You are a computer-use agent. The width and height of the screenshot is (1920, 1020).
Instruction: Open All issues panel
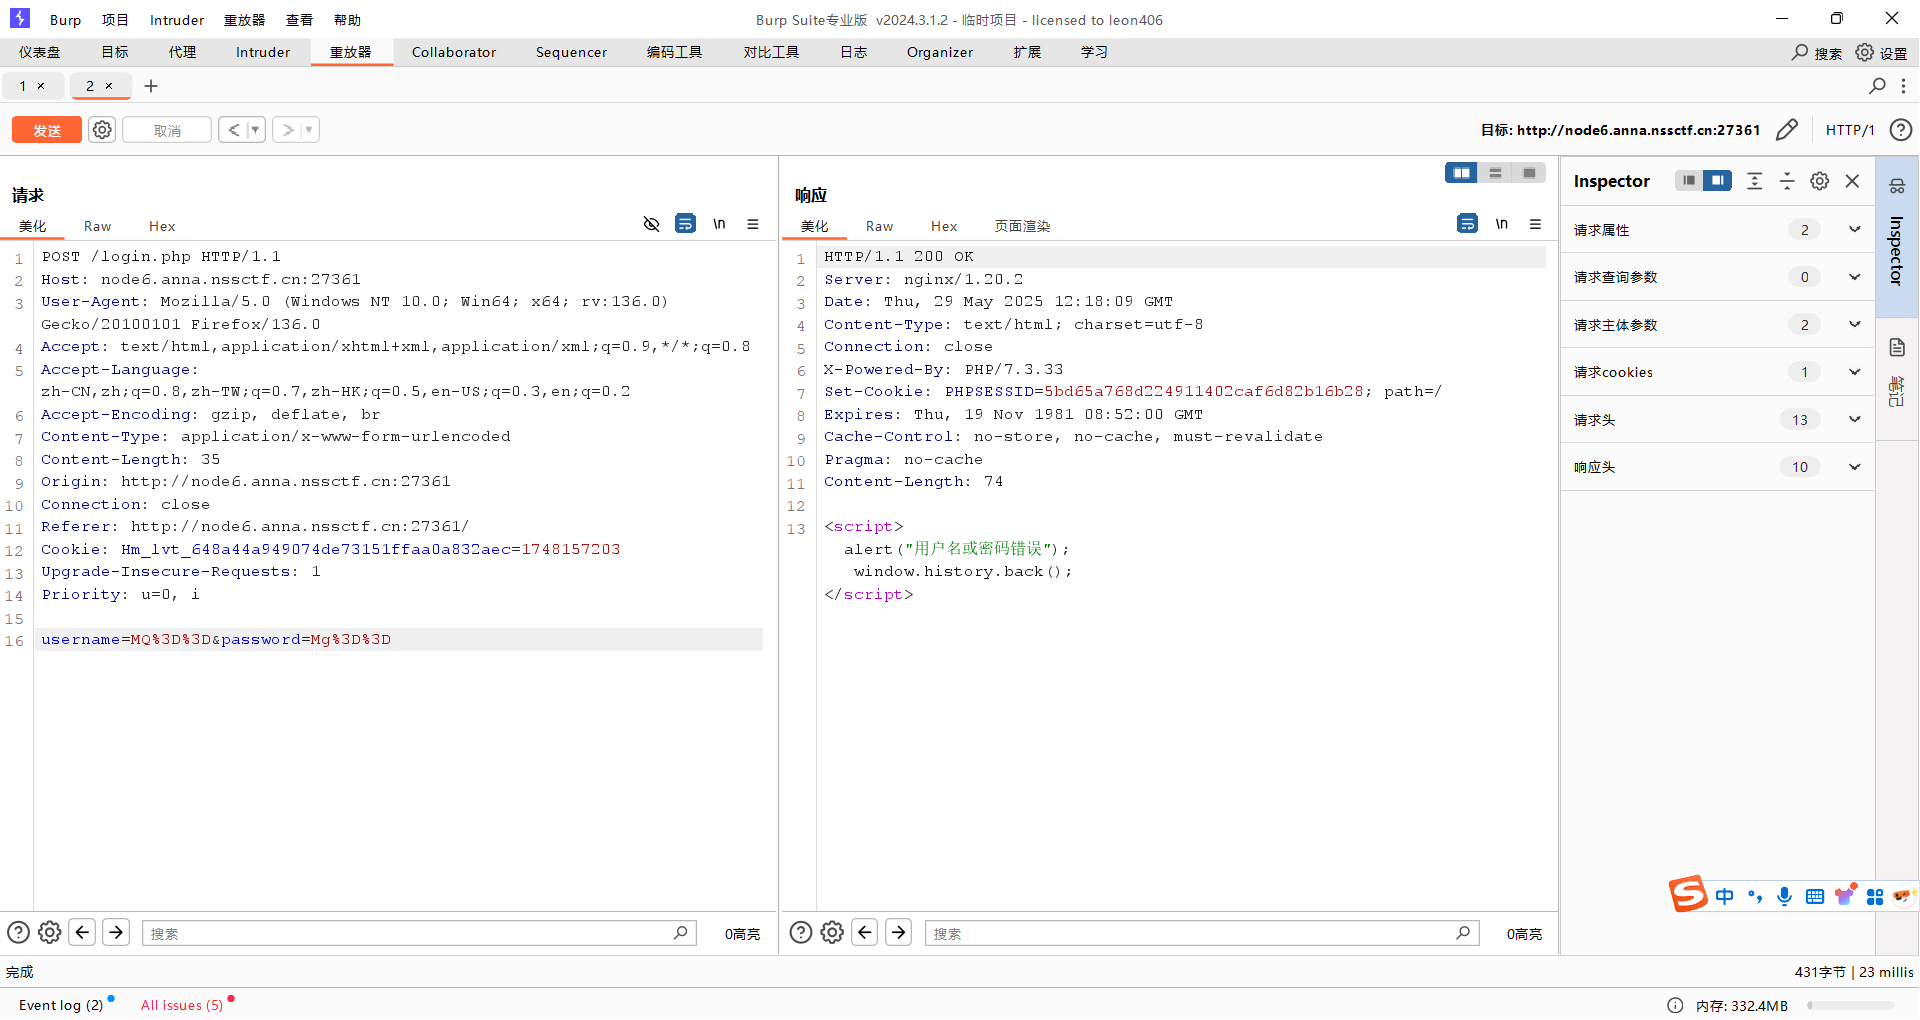tap(182, 1005)
